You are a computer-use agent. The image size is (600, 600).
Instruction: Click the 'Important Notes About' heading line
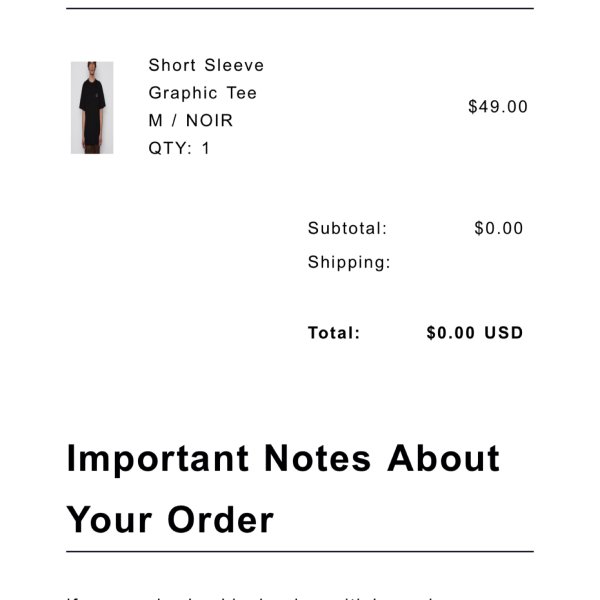tap(283, 459)
